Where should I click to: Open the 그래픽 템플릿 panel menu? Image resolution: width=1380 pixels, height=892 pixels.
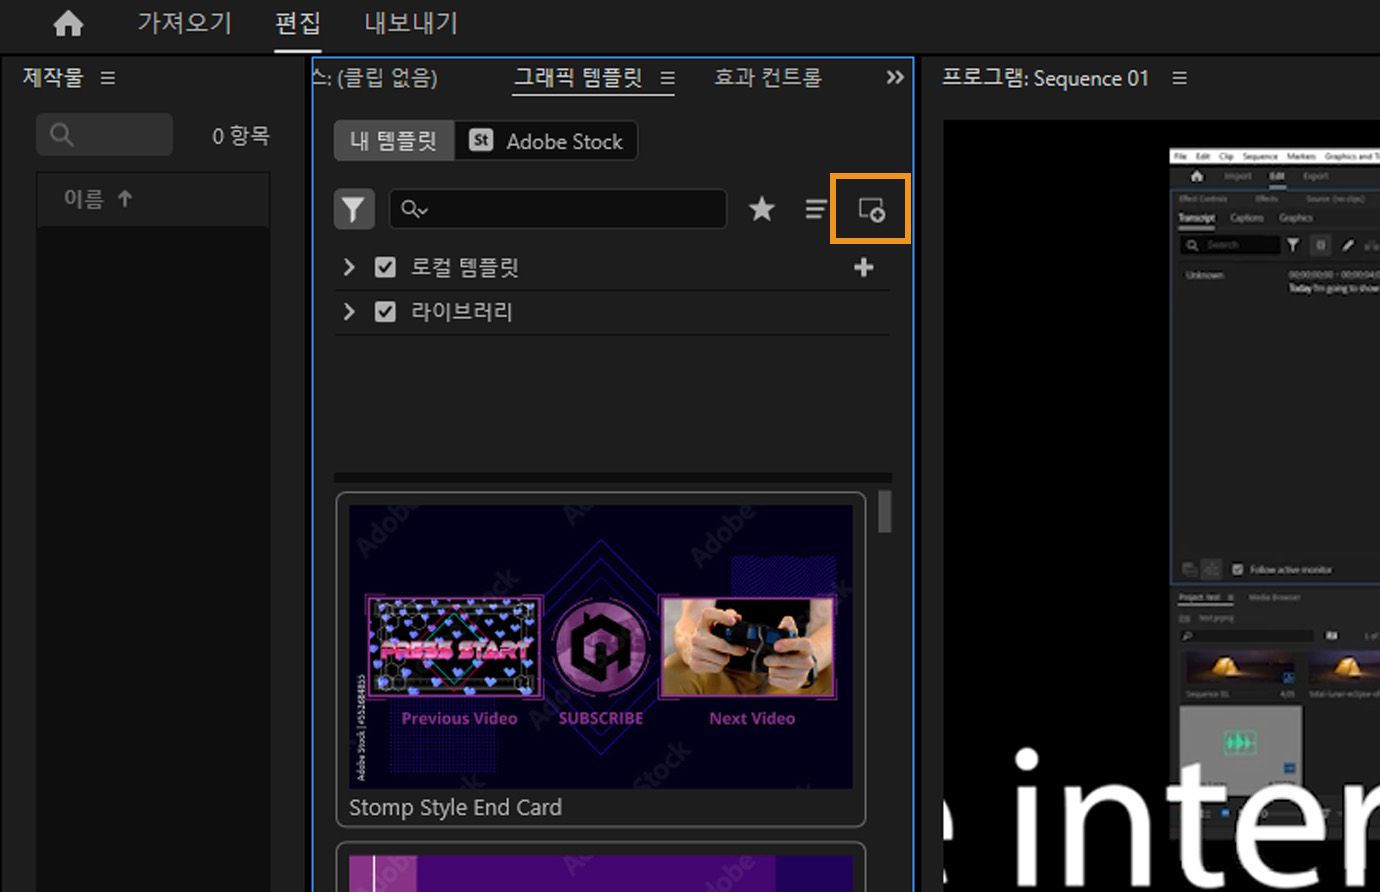point(666,78)
